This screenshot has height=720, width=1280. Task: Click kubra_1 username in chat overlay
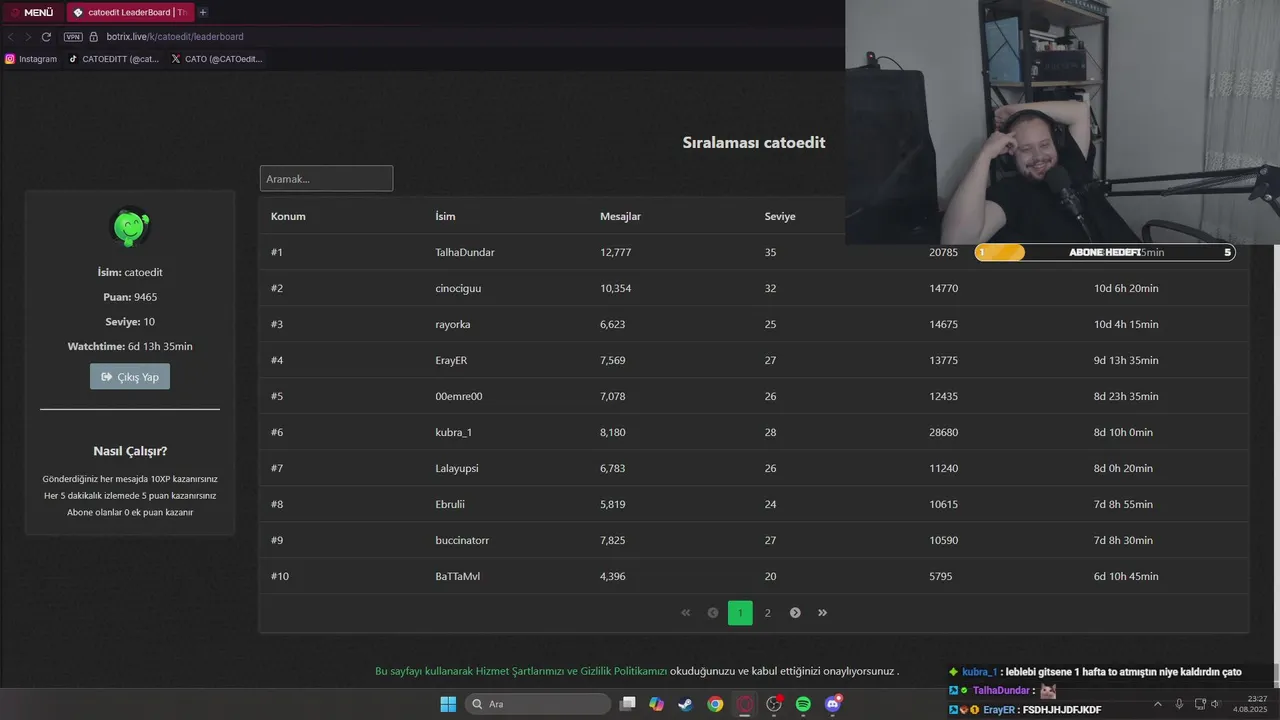[x=979, y=672]
